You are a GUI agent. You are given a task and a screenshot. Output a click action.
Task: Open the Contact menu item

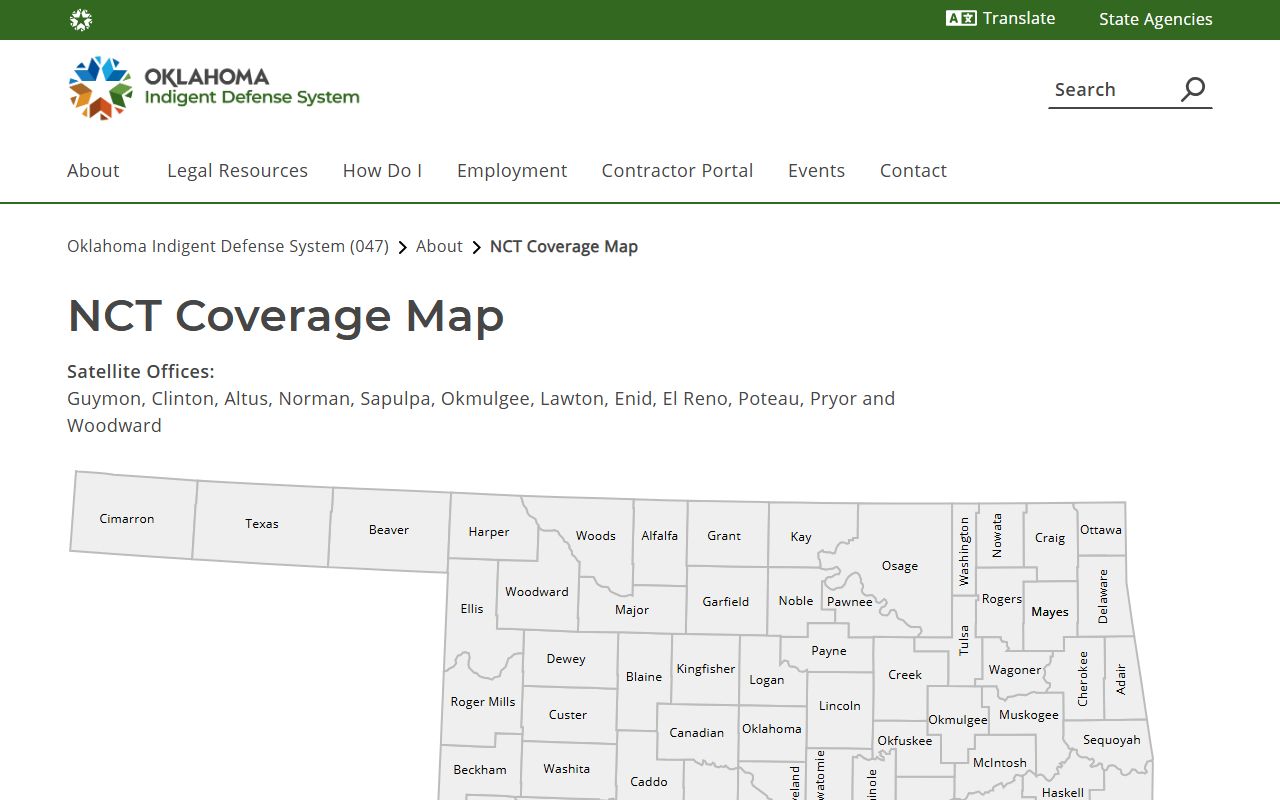click(913, 170)
